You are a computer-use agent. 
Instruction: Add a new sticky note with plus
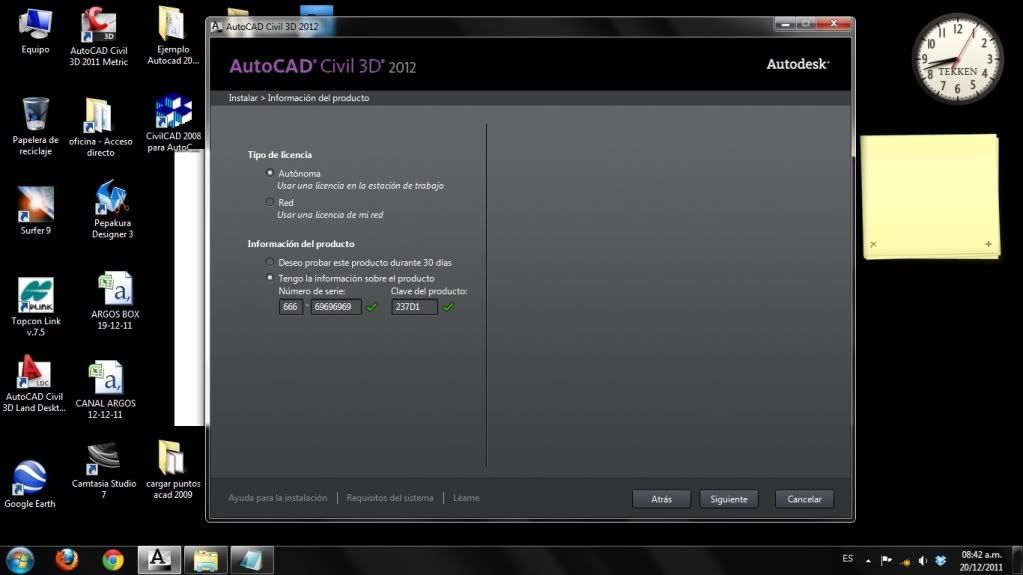(x=988, y=244)
